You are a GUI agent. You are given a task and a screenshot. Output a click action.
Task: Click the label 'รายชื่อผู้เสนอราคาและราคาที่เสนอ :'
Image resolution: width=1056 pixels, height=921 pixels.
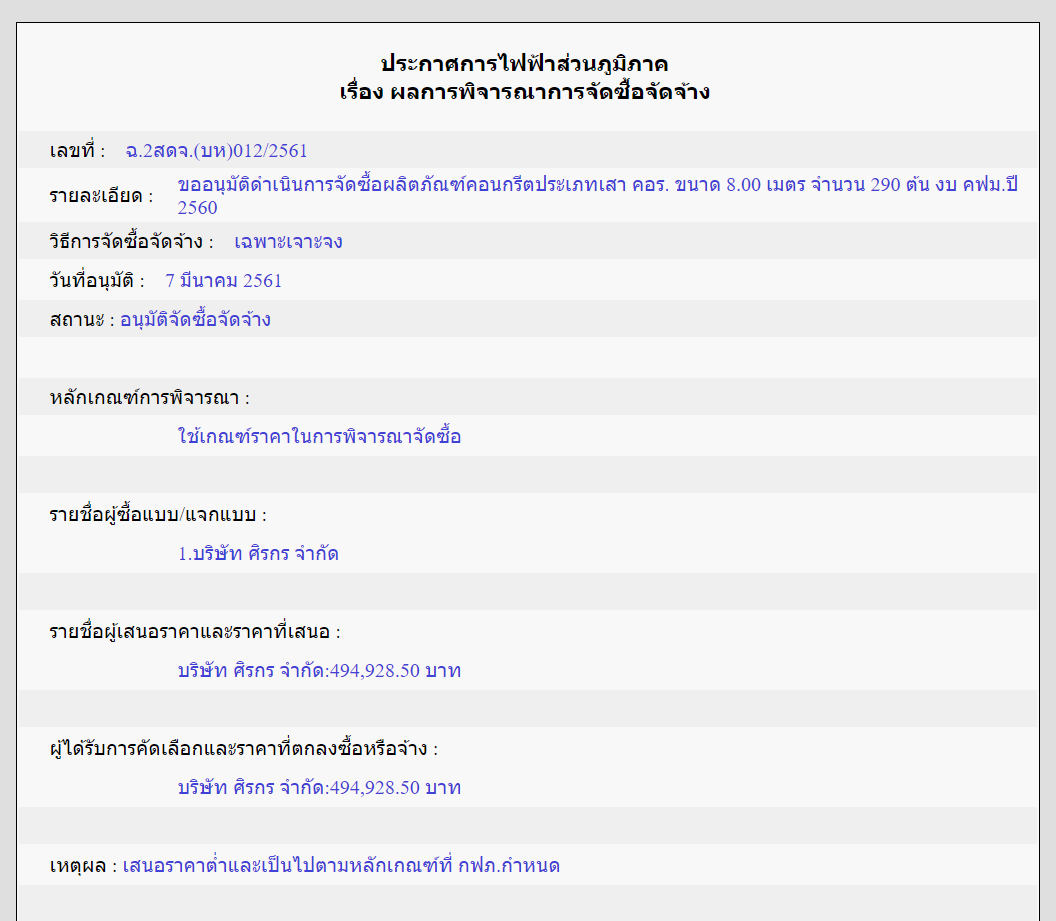195,632
